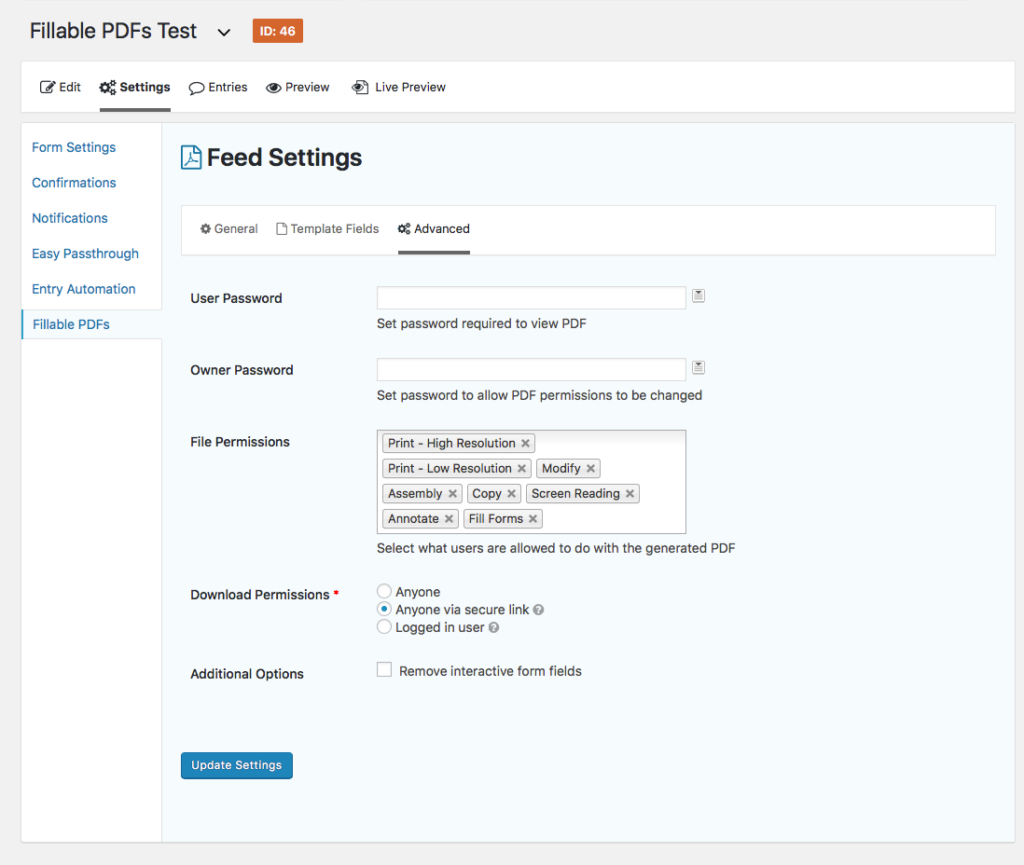Remove the Copy permission tag
This screenshot has height=865, width=1024.
tap(512, 494)
